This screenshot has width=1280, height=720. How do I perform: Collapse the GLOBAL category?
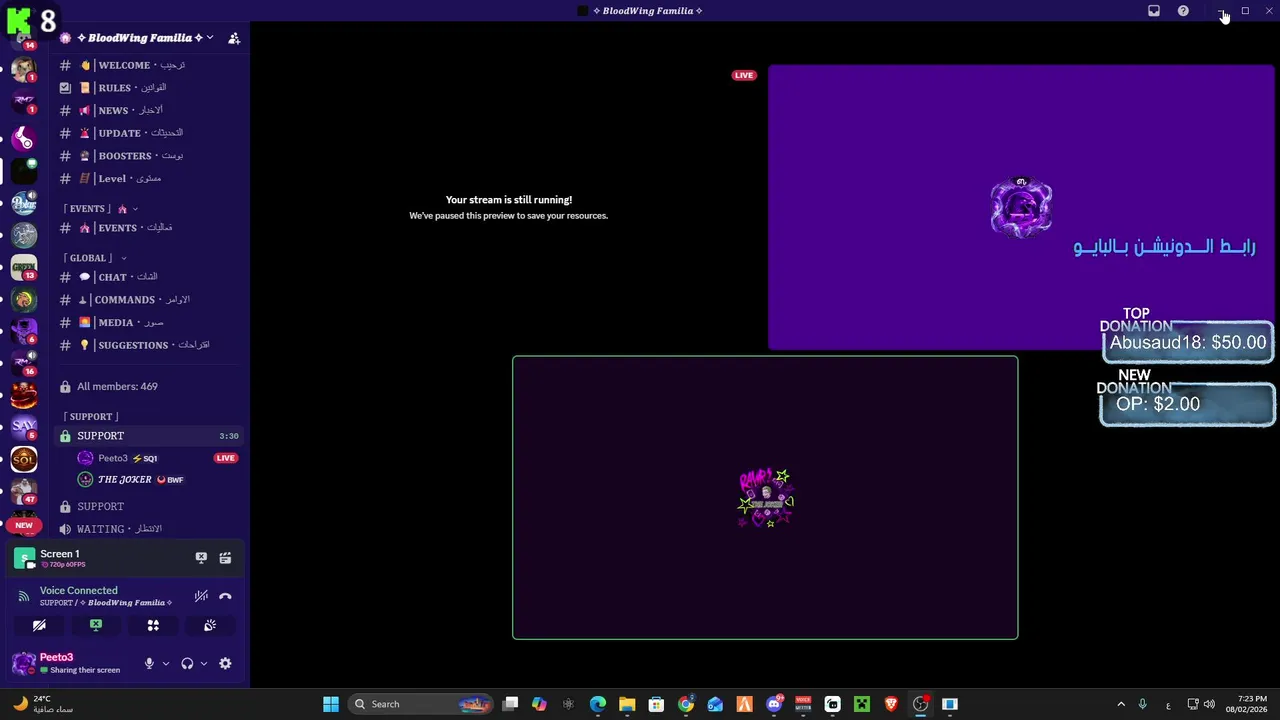[94, 258]
